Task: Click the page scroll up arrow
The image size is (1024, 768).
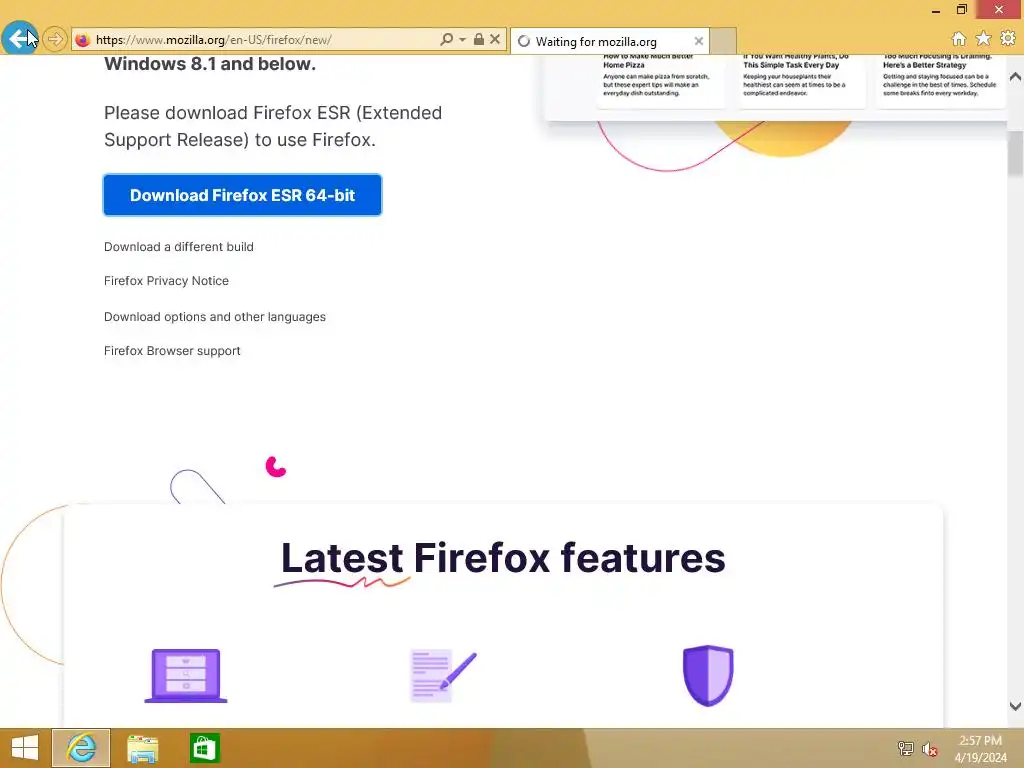Action: 1016,76
